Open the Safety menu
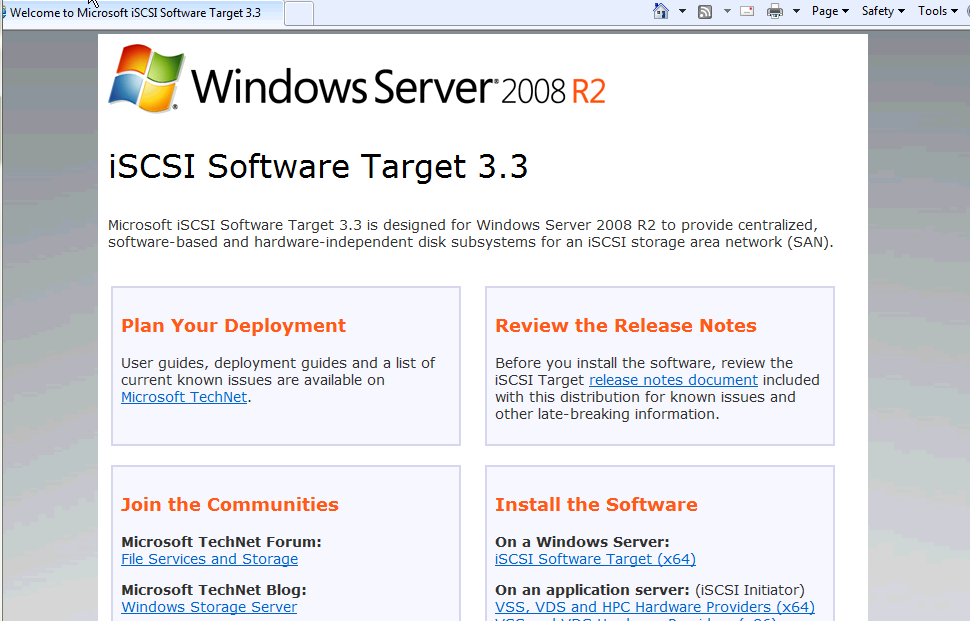This screenshot has width=970, height=621. pyautogui.click(x=883, y=11)
